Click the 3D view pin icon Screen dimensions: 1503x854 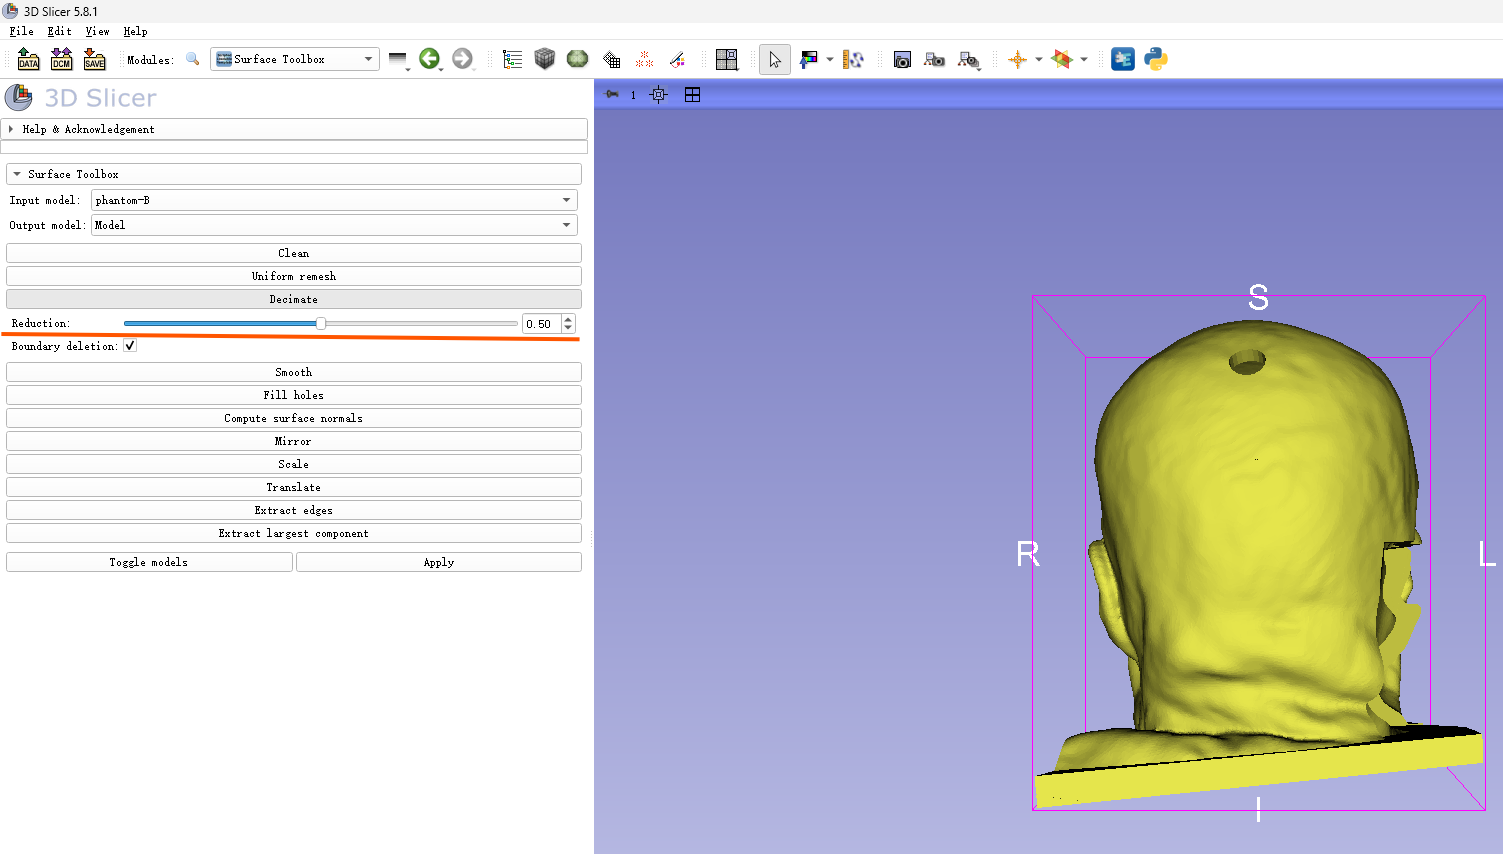pos(612,94)
